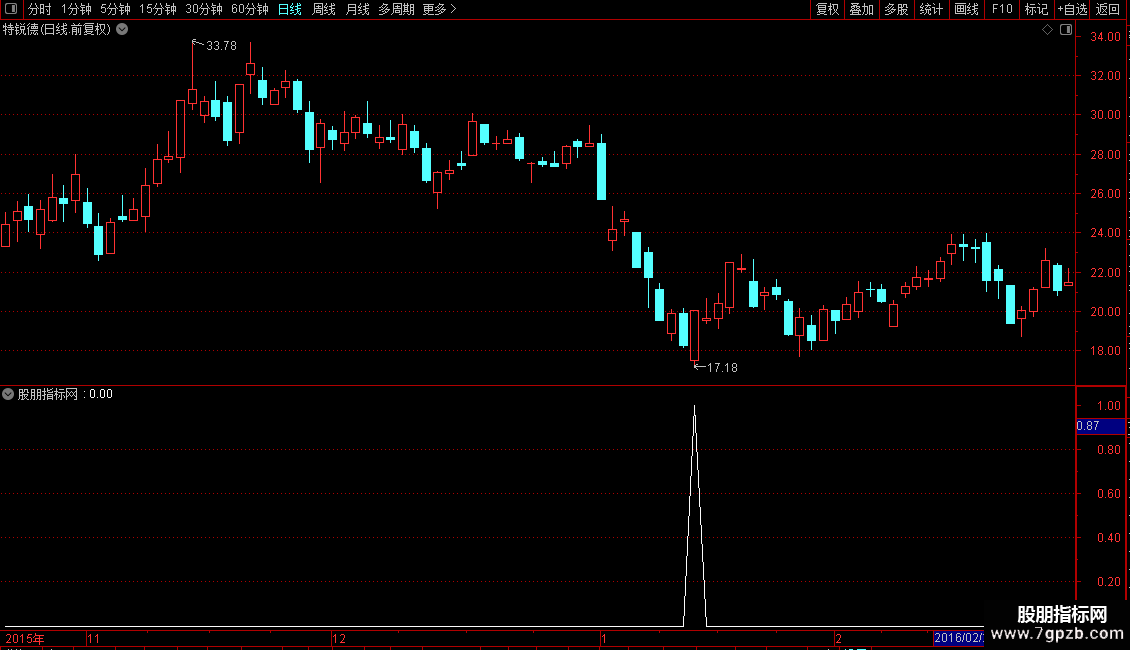Click the 1.00 indicator axis label
The height and width of the screenshot is (650, 1130).
click(1108, 406)
